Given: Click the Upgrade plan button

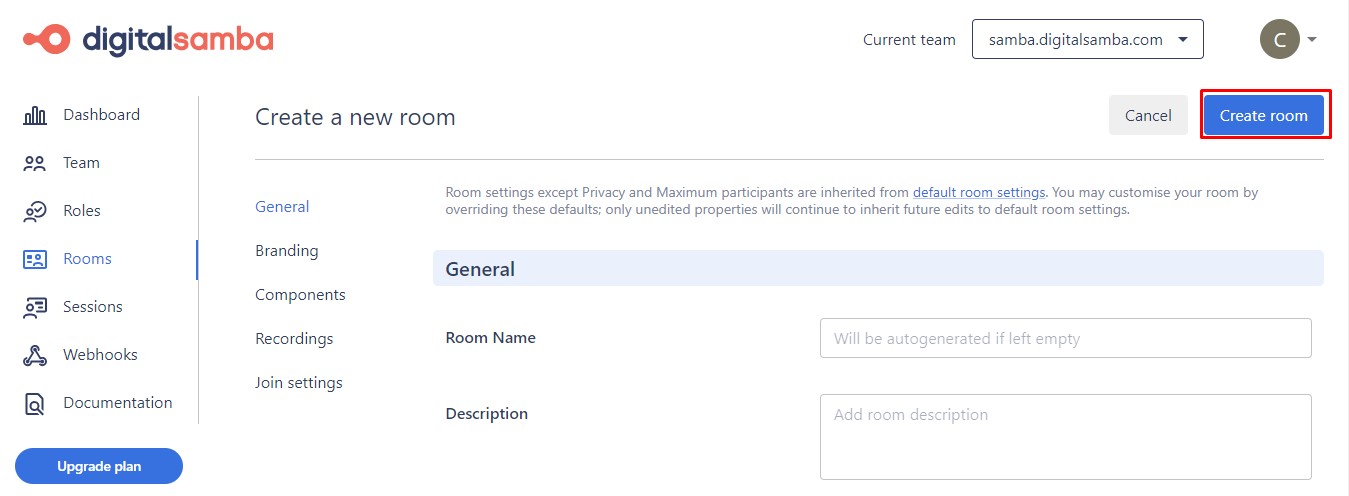Looking at the screenshot, I should coord(99,466).
